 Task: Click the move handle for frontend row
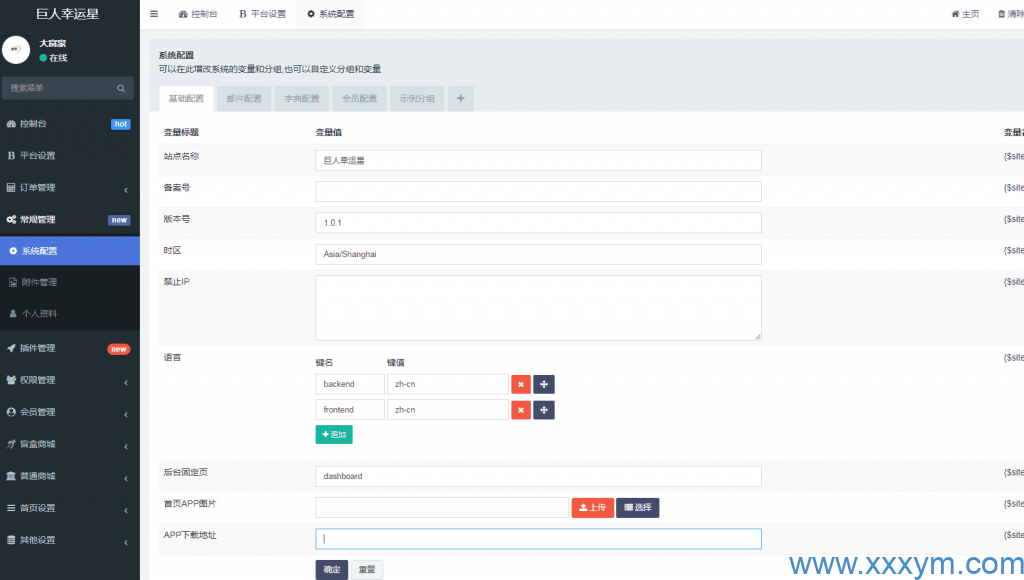click(x=544, y=410)
